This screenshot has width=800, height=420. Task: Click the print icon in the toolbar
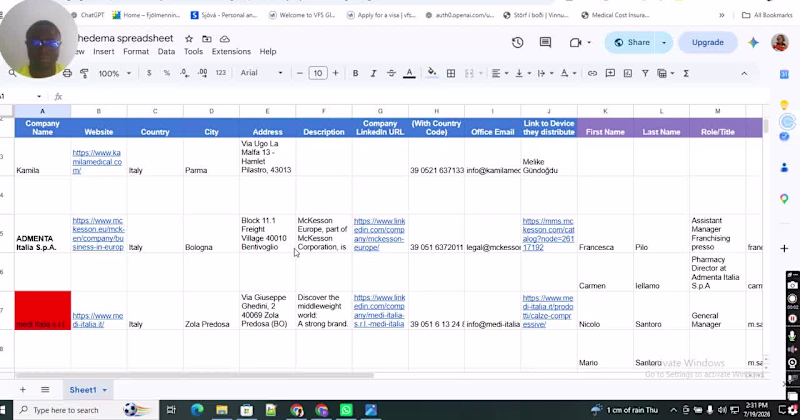[67, 73]
